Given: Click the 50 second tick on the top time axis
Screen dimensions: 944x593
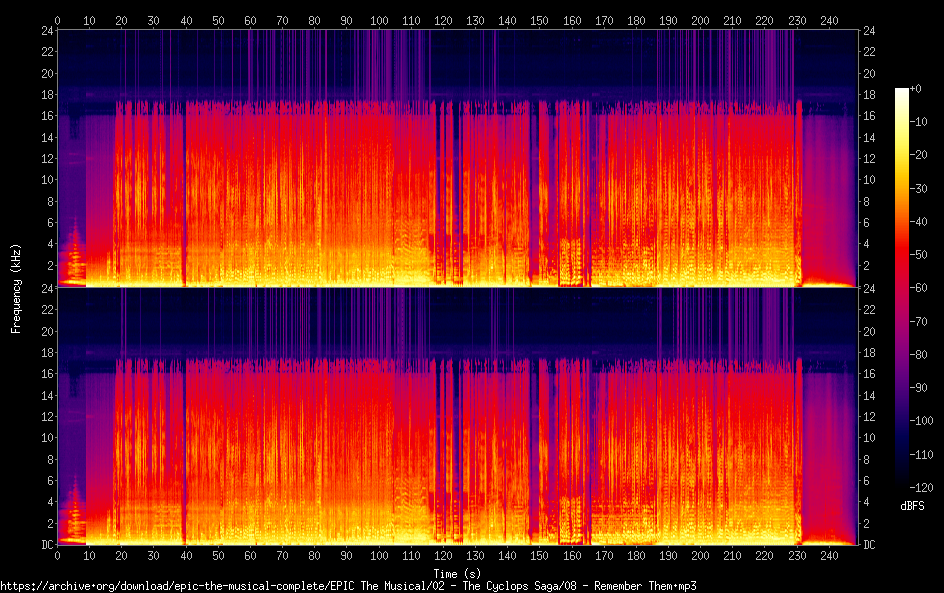Looking at the screenshot, I should 218,20.
